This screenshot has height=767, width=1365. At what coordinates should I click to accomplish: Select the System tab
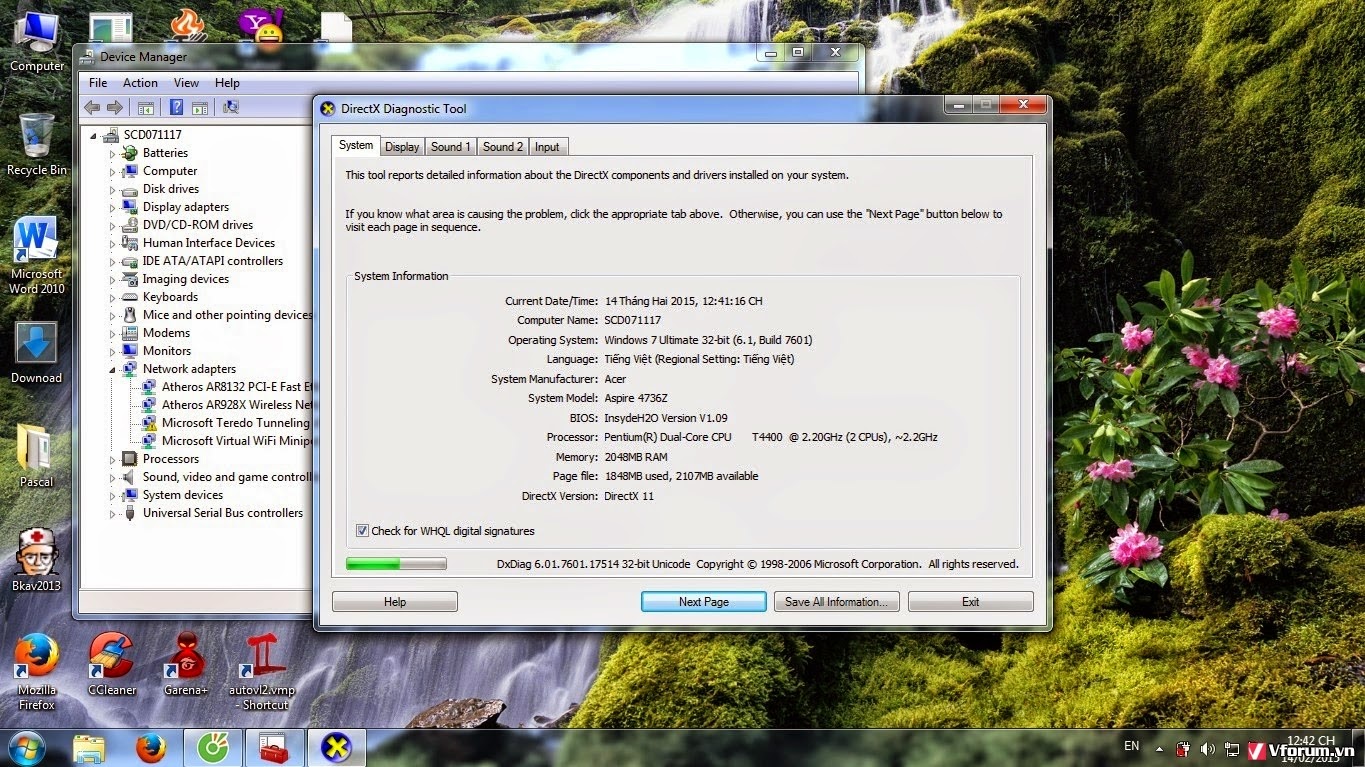pos(356,146)
